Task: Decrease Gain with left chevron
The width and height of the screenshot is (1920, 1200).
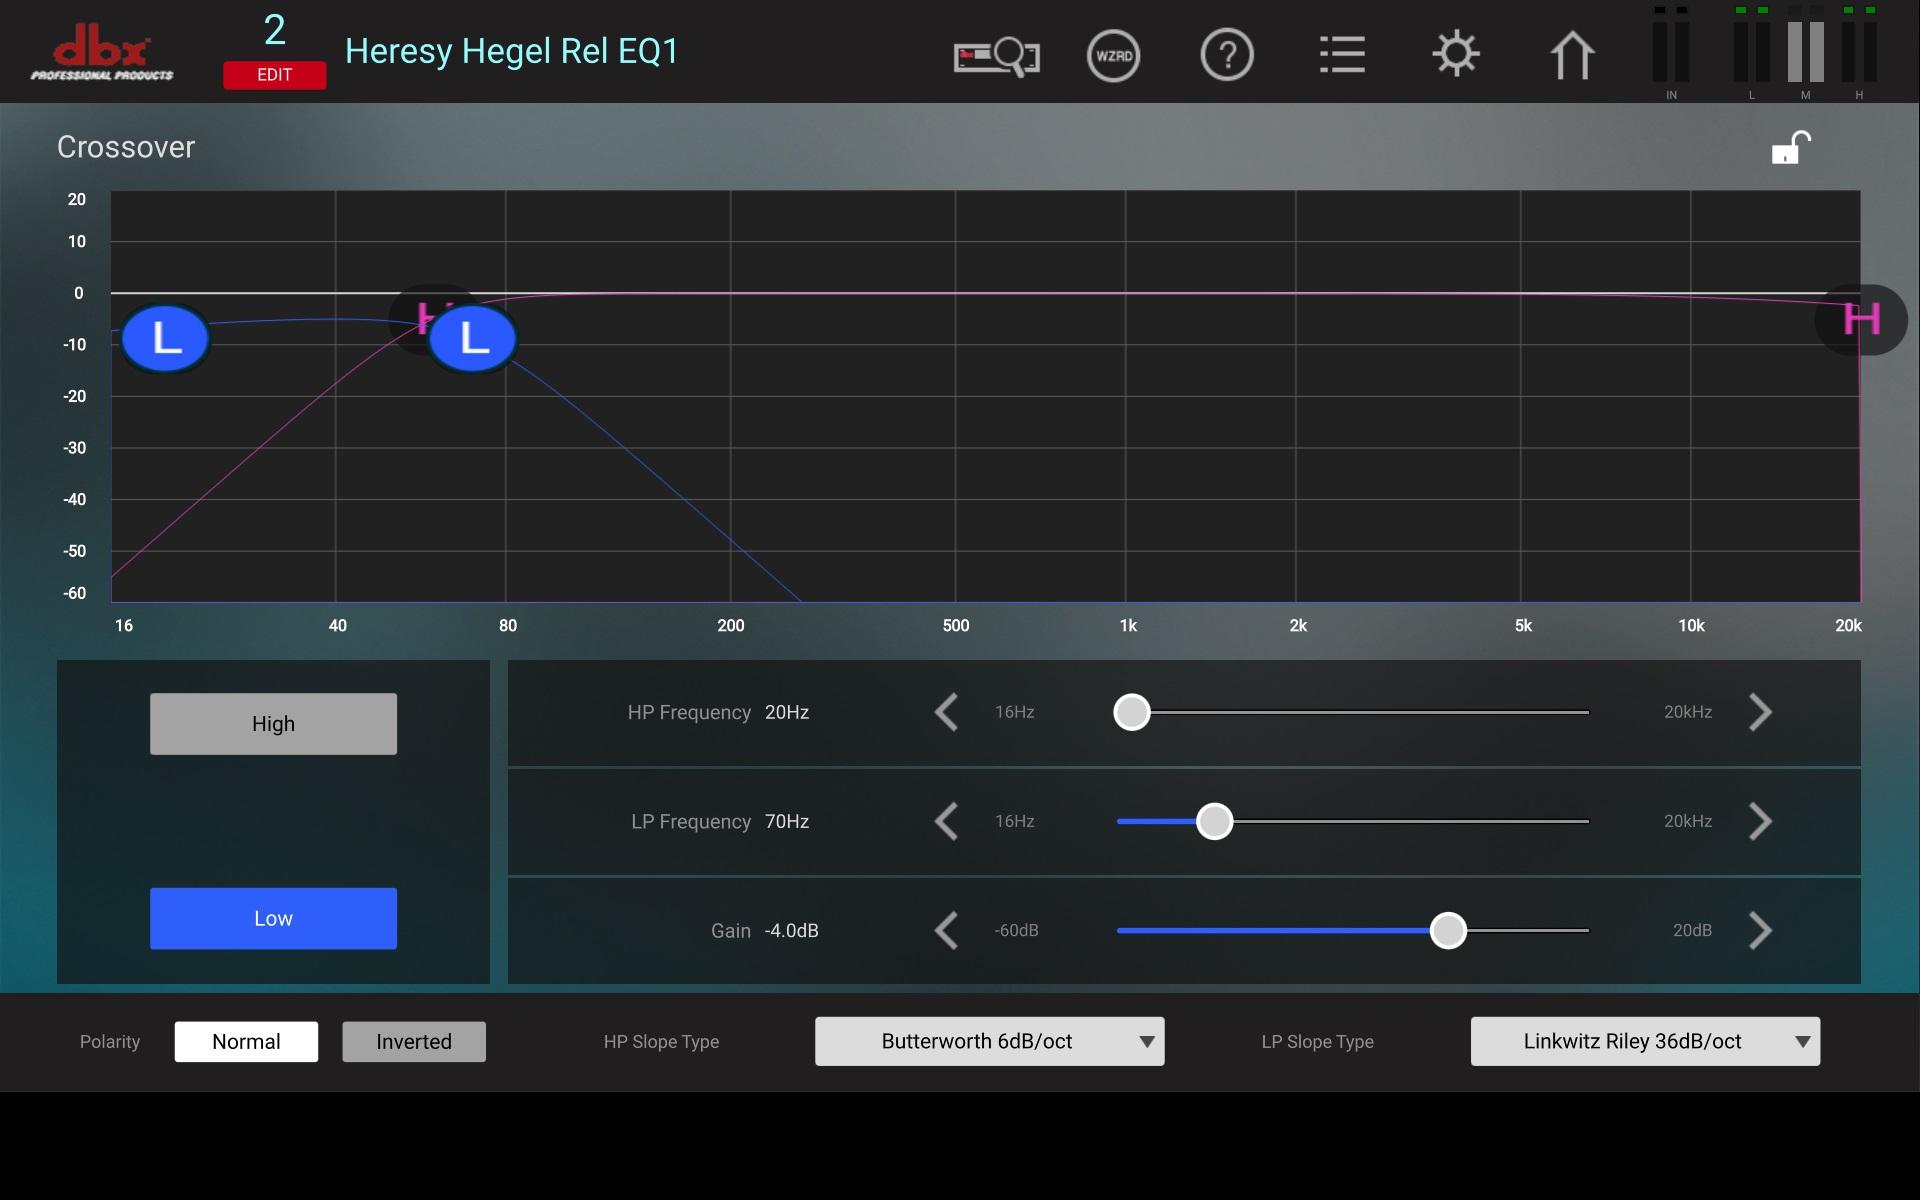Action: [946, 930]
